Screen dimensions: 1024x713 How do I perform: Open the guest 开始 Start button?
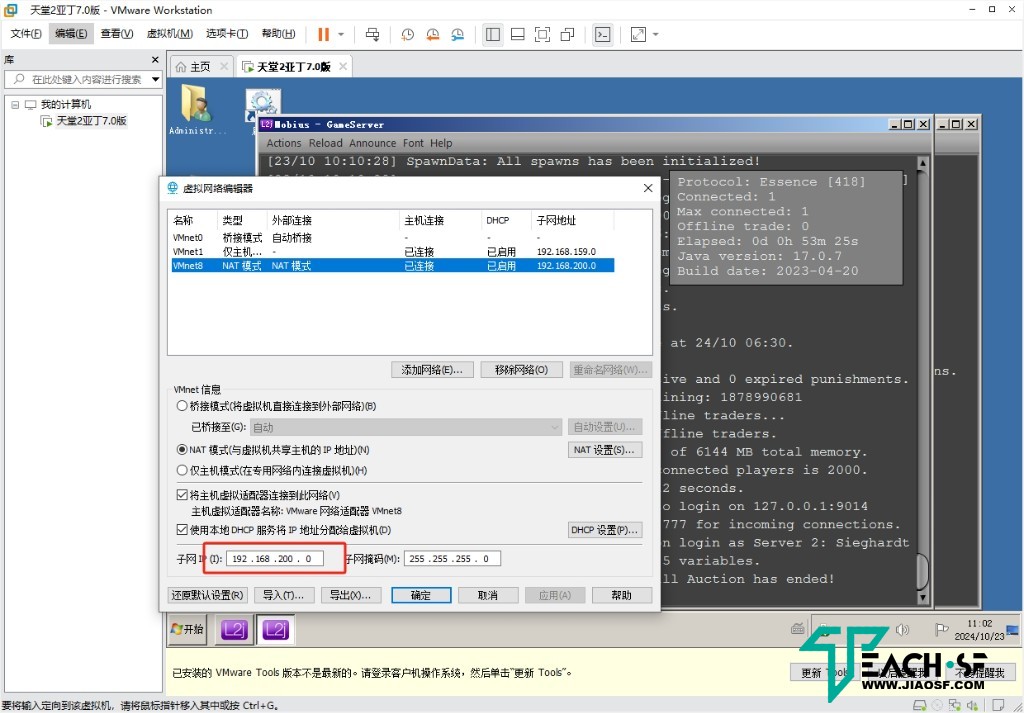point(187,629)
